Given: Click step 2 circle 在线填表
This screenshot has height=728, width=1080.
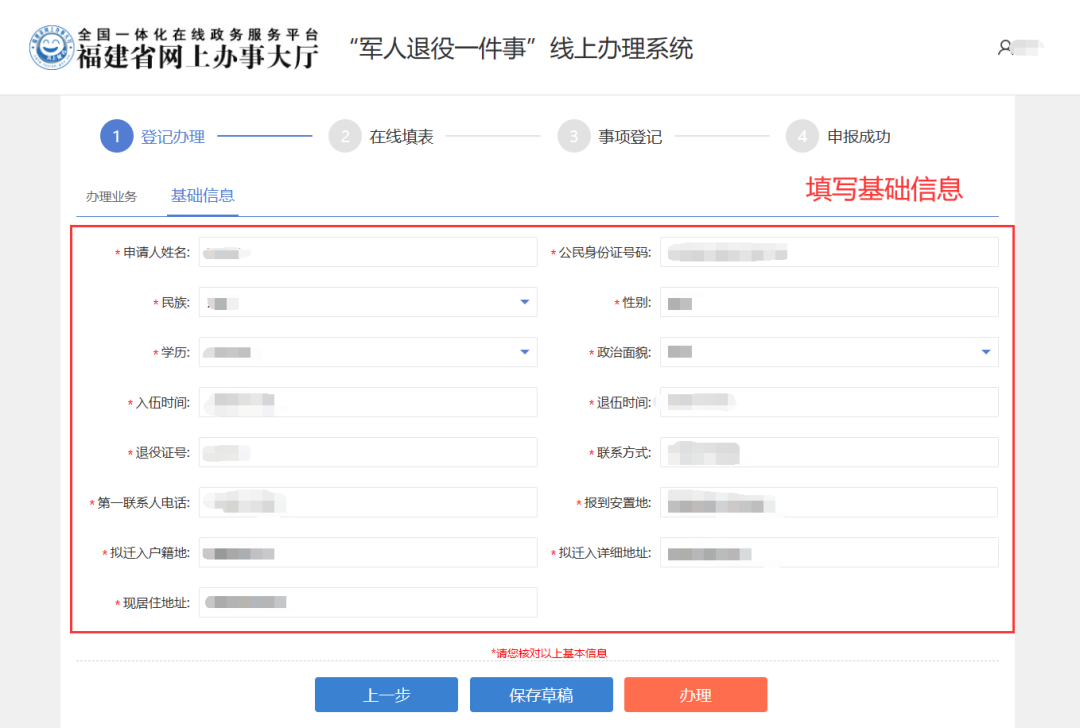Looking at the screenshot, I should (345, 137).
